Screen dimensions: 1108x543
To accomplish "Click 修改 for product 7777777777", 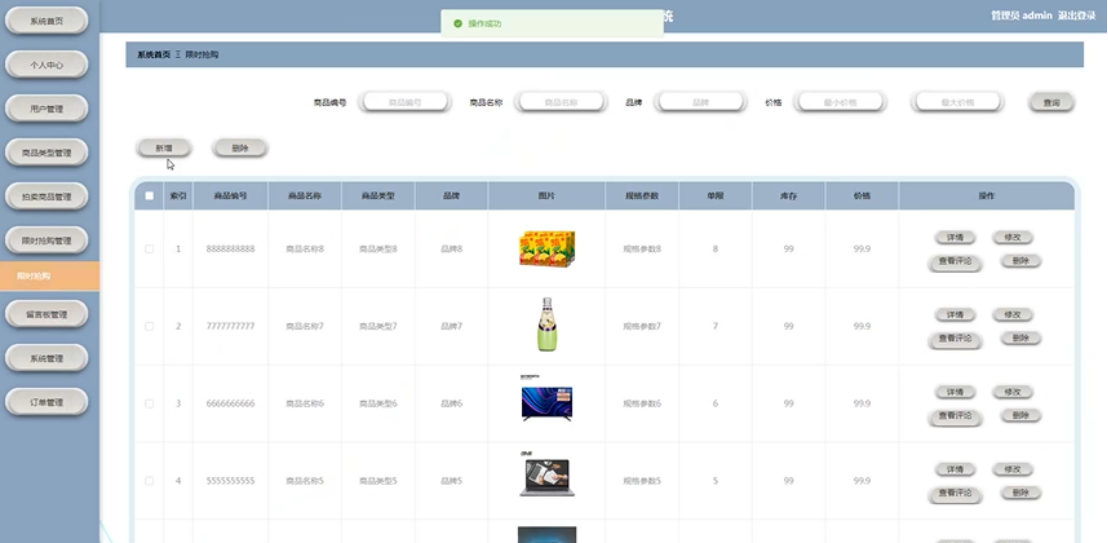I will tap(1013, 315).
